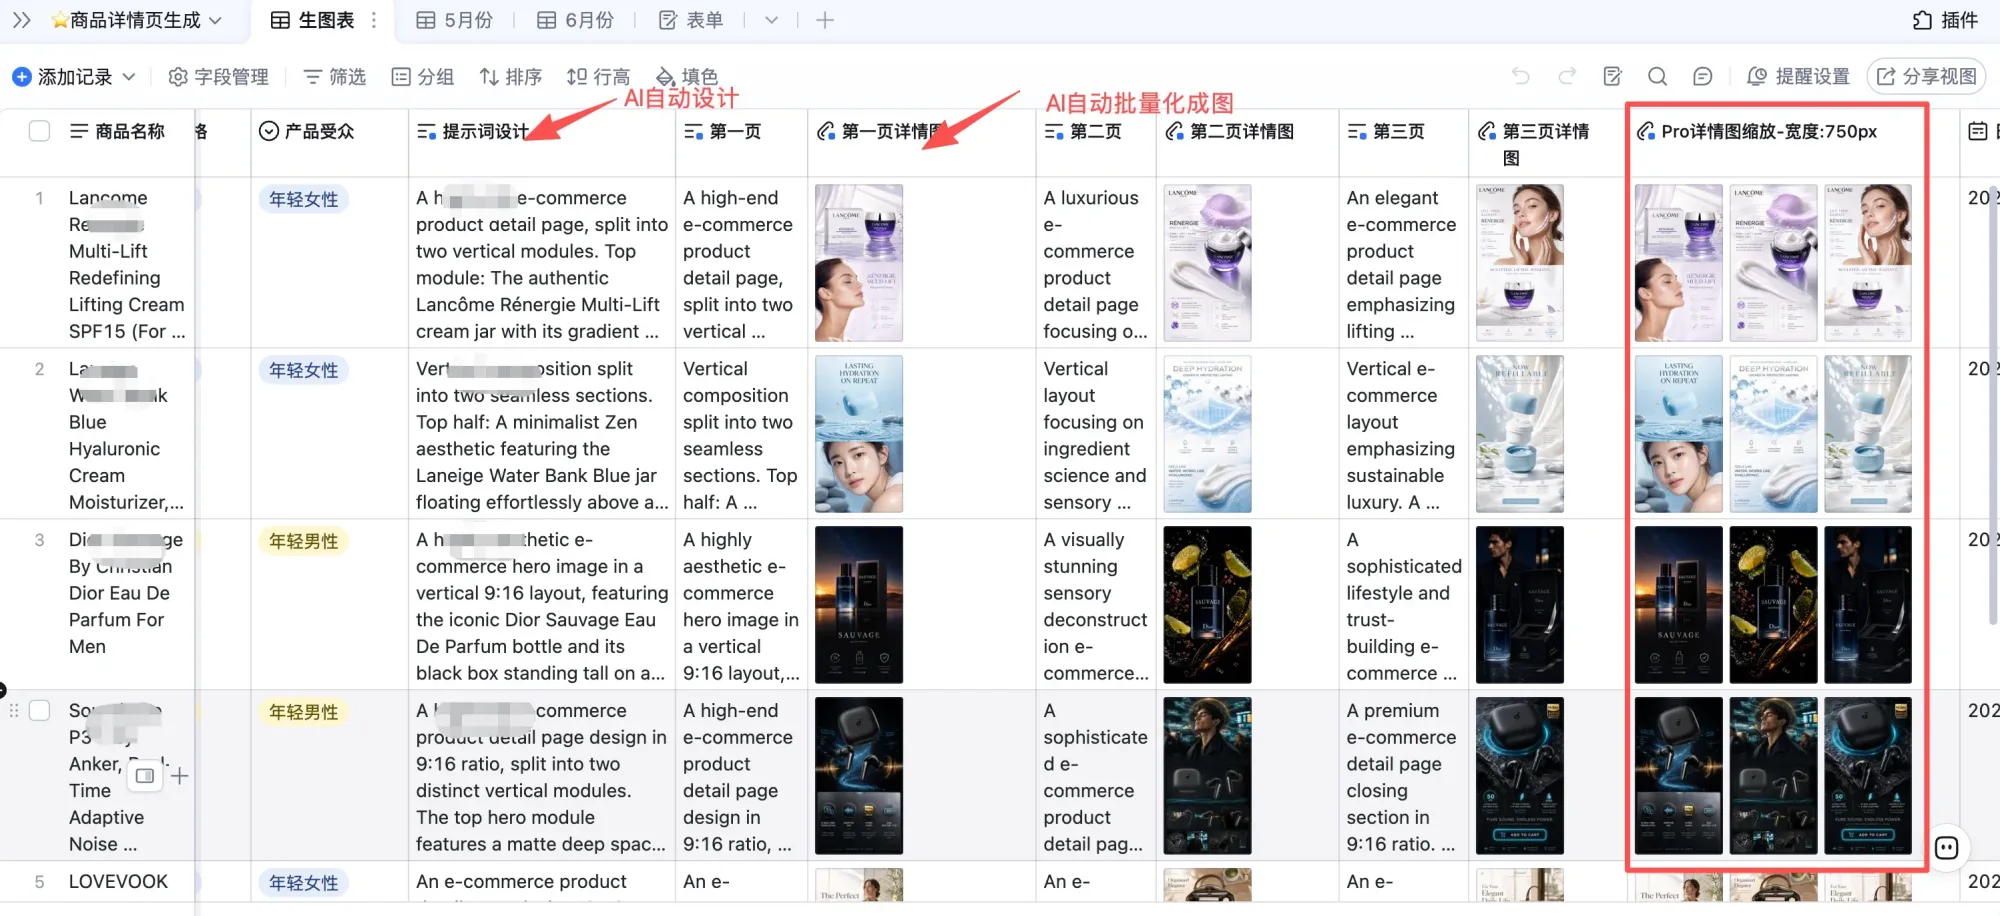Open Lancome row's 第一页详情图 thumbnail
2000x916 pixels.
click(859, 263)
